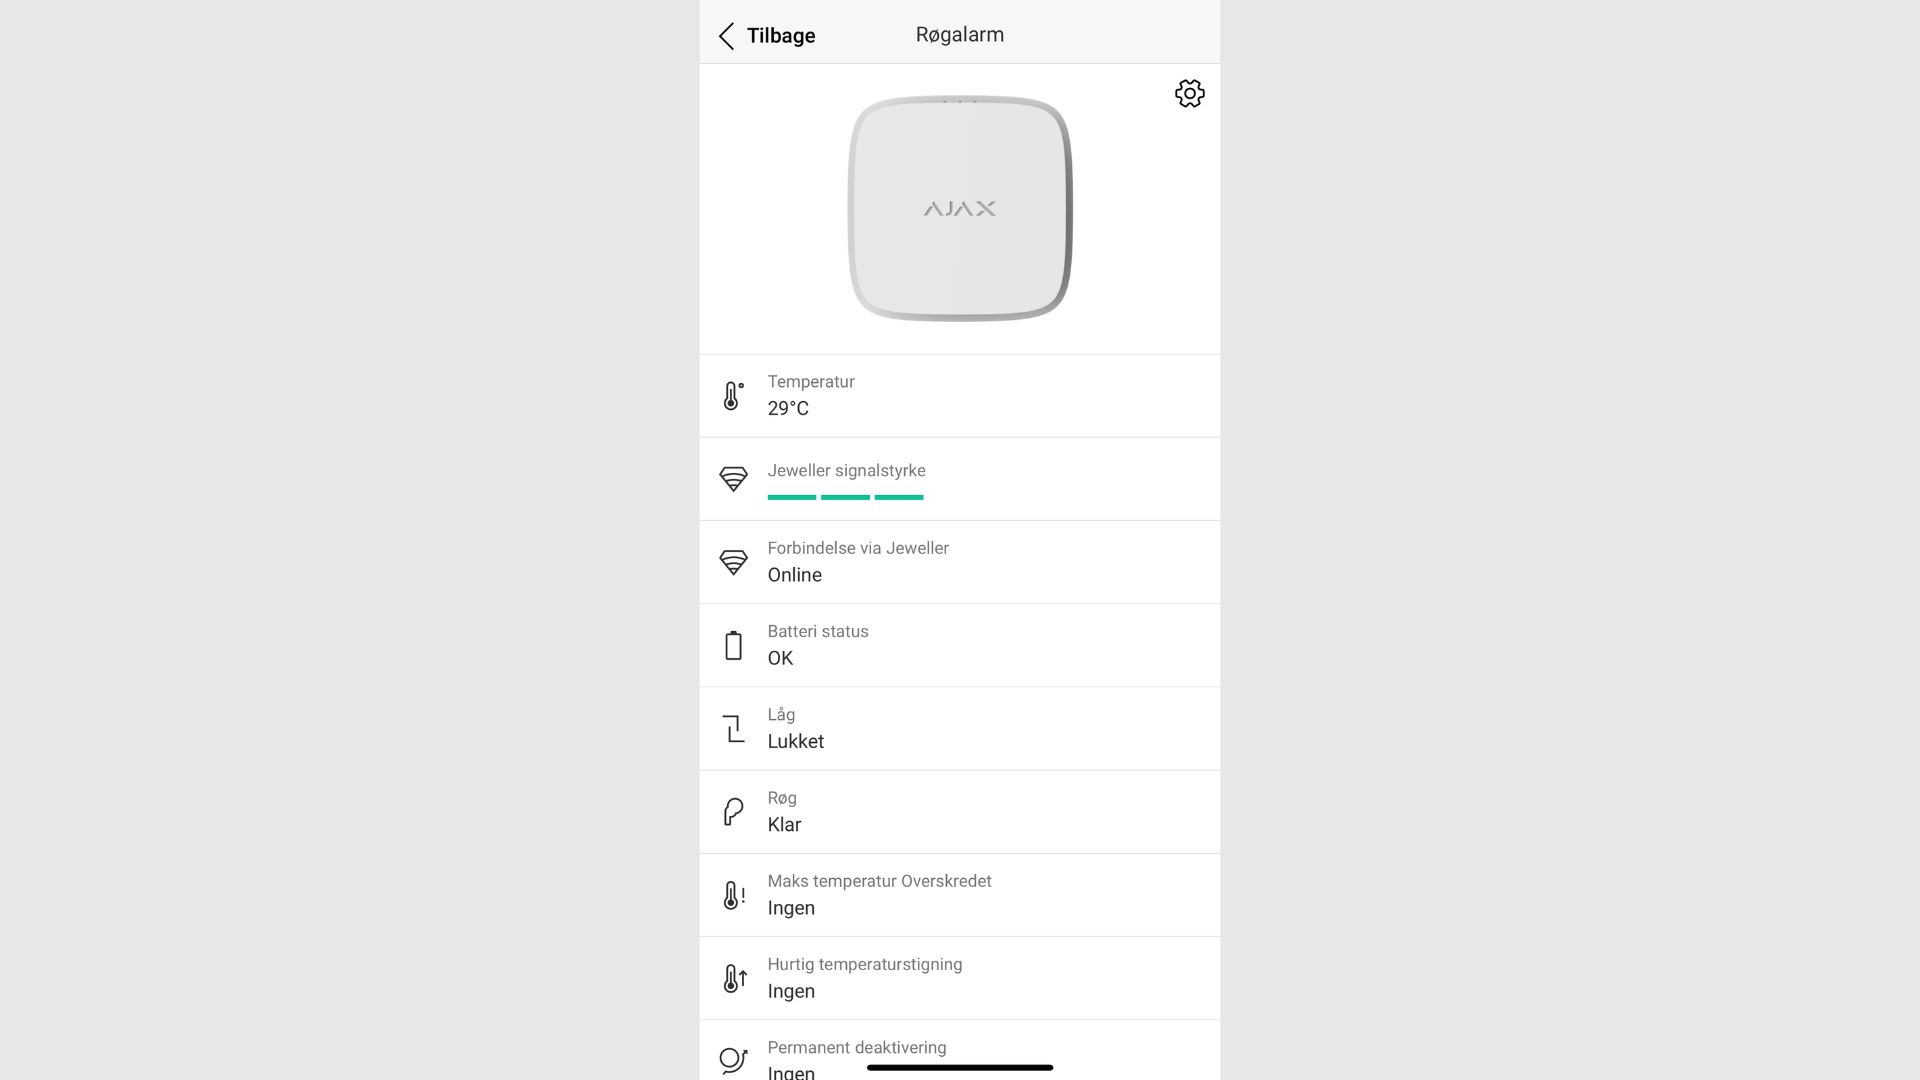Click the thermometer Temperatur icon
Viewport: 1920px width, 1080px height.
pyautogui.click(x=733, y=396)
